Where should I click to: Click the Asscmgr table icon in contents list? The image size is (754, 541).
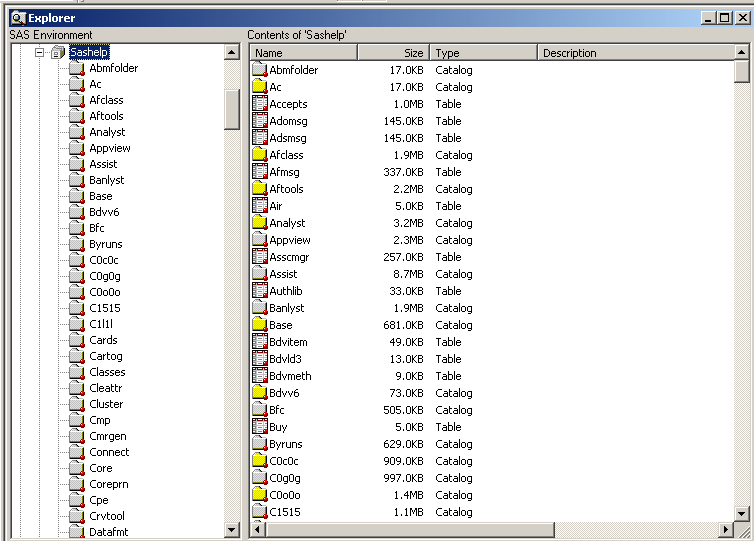click(x=260, y=257)
